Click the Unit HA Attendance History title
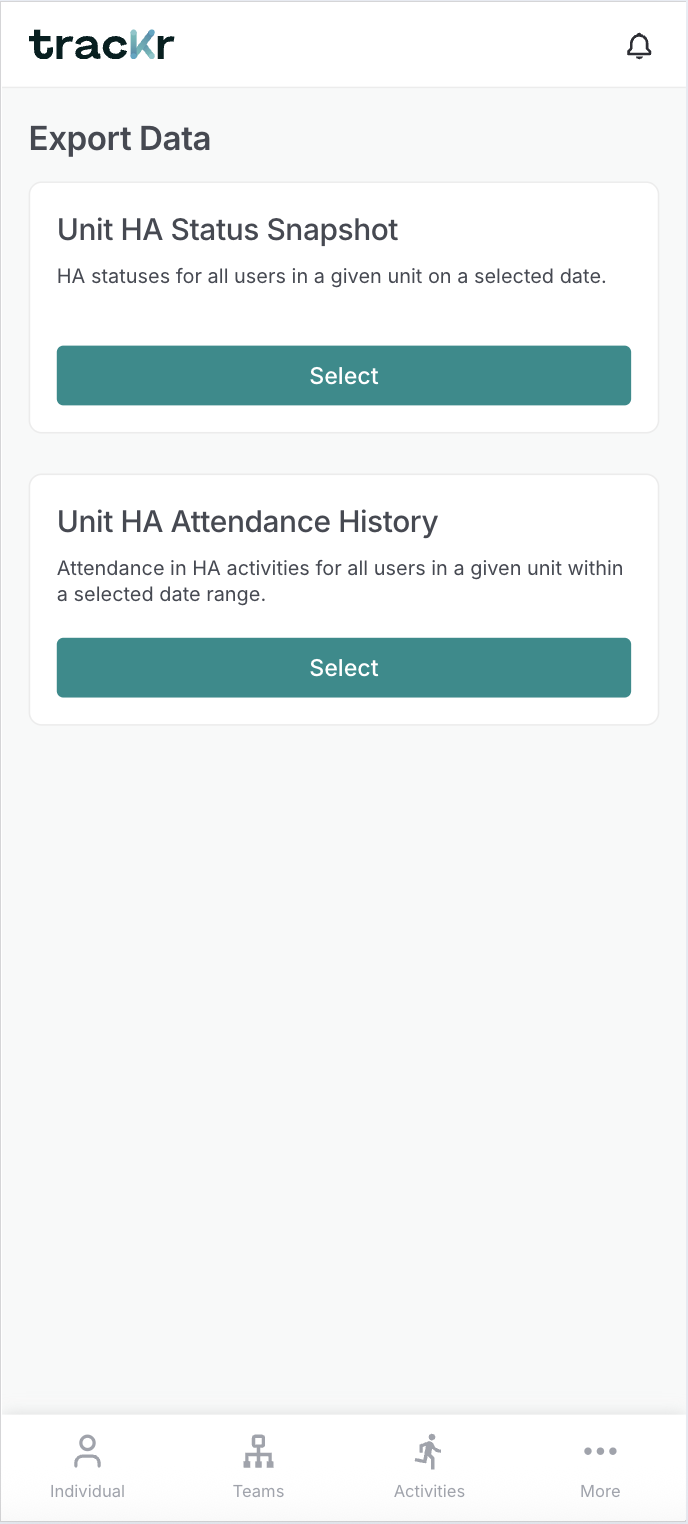This screenshot has width=688, height=1524. 248,522
